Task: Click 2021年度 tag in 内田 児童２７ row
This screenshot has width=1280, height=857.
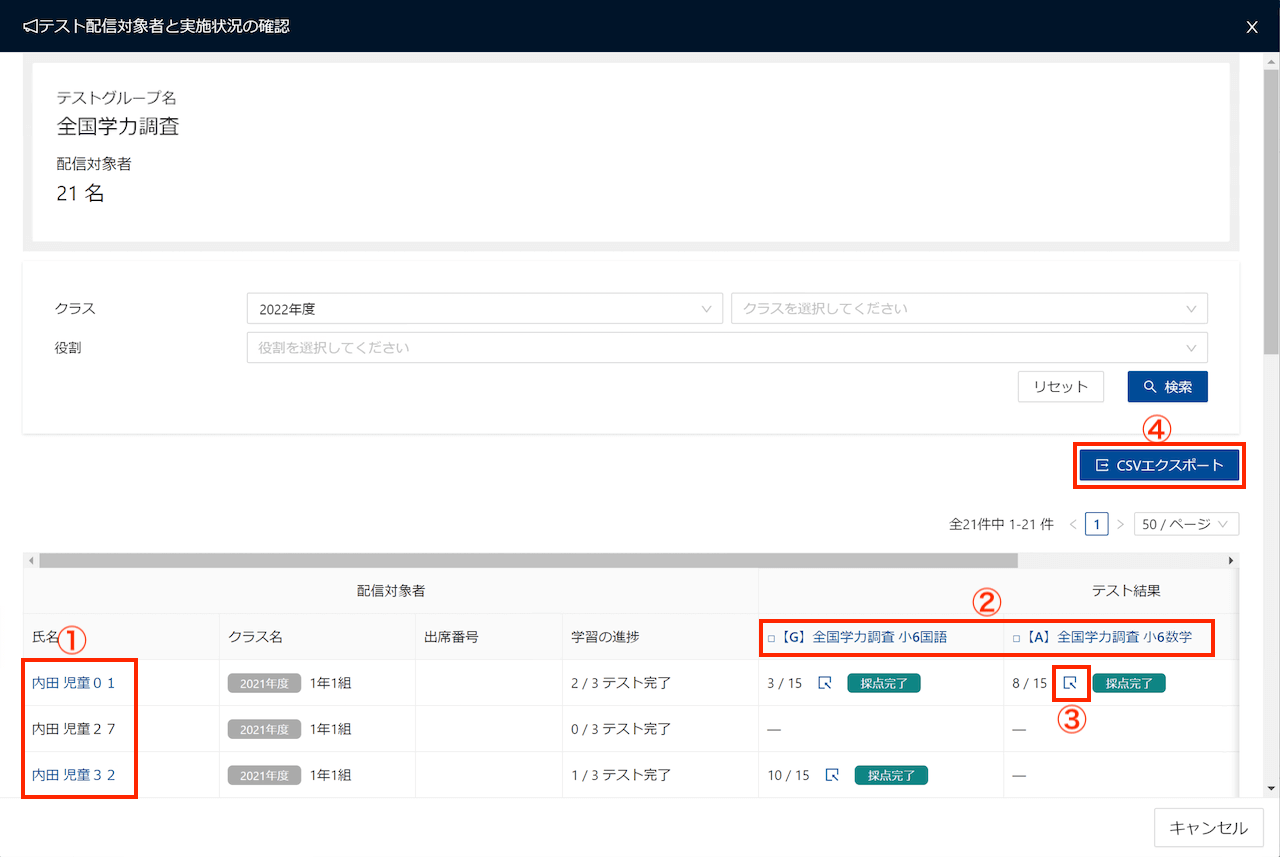Action: 265,729
